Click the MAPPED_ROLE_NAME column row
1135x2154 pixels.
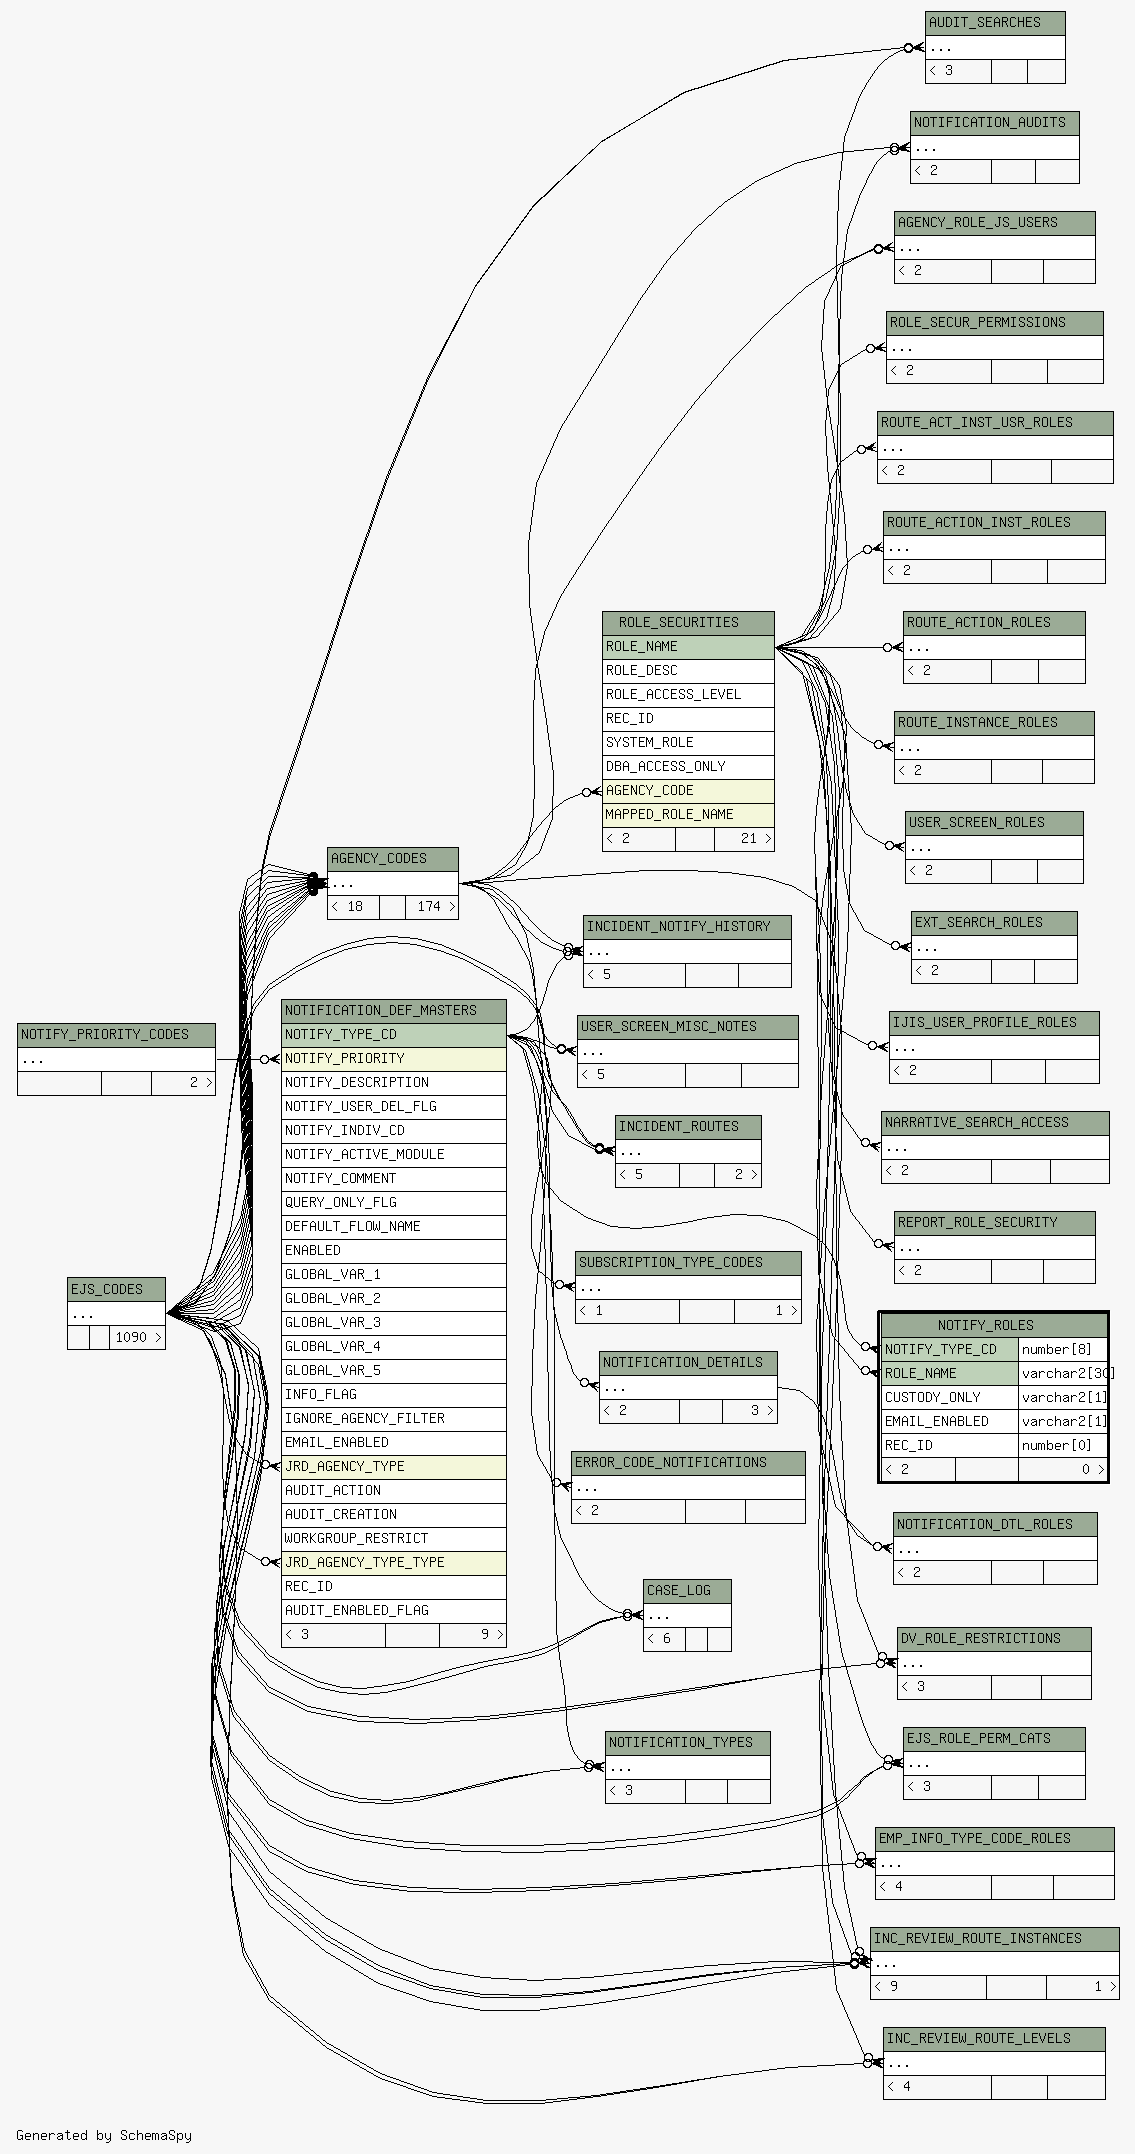(688, 815)
